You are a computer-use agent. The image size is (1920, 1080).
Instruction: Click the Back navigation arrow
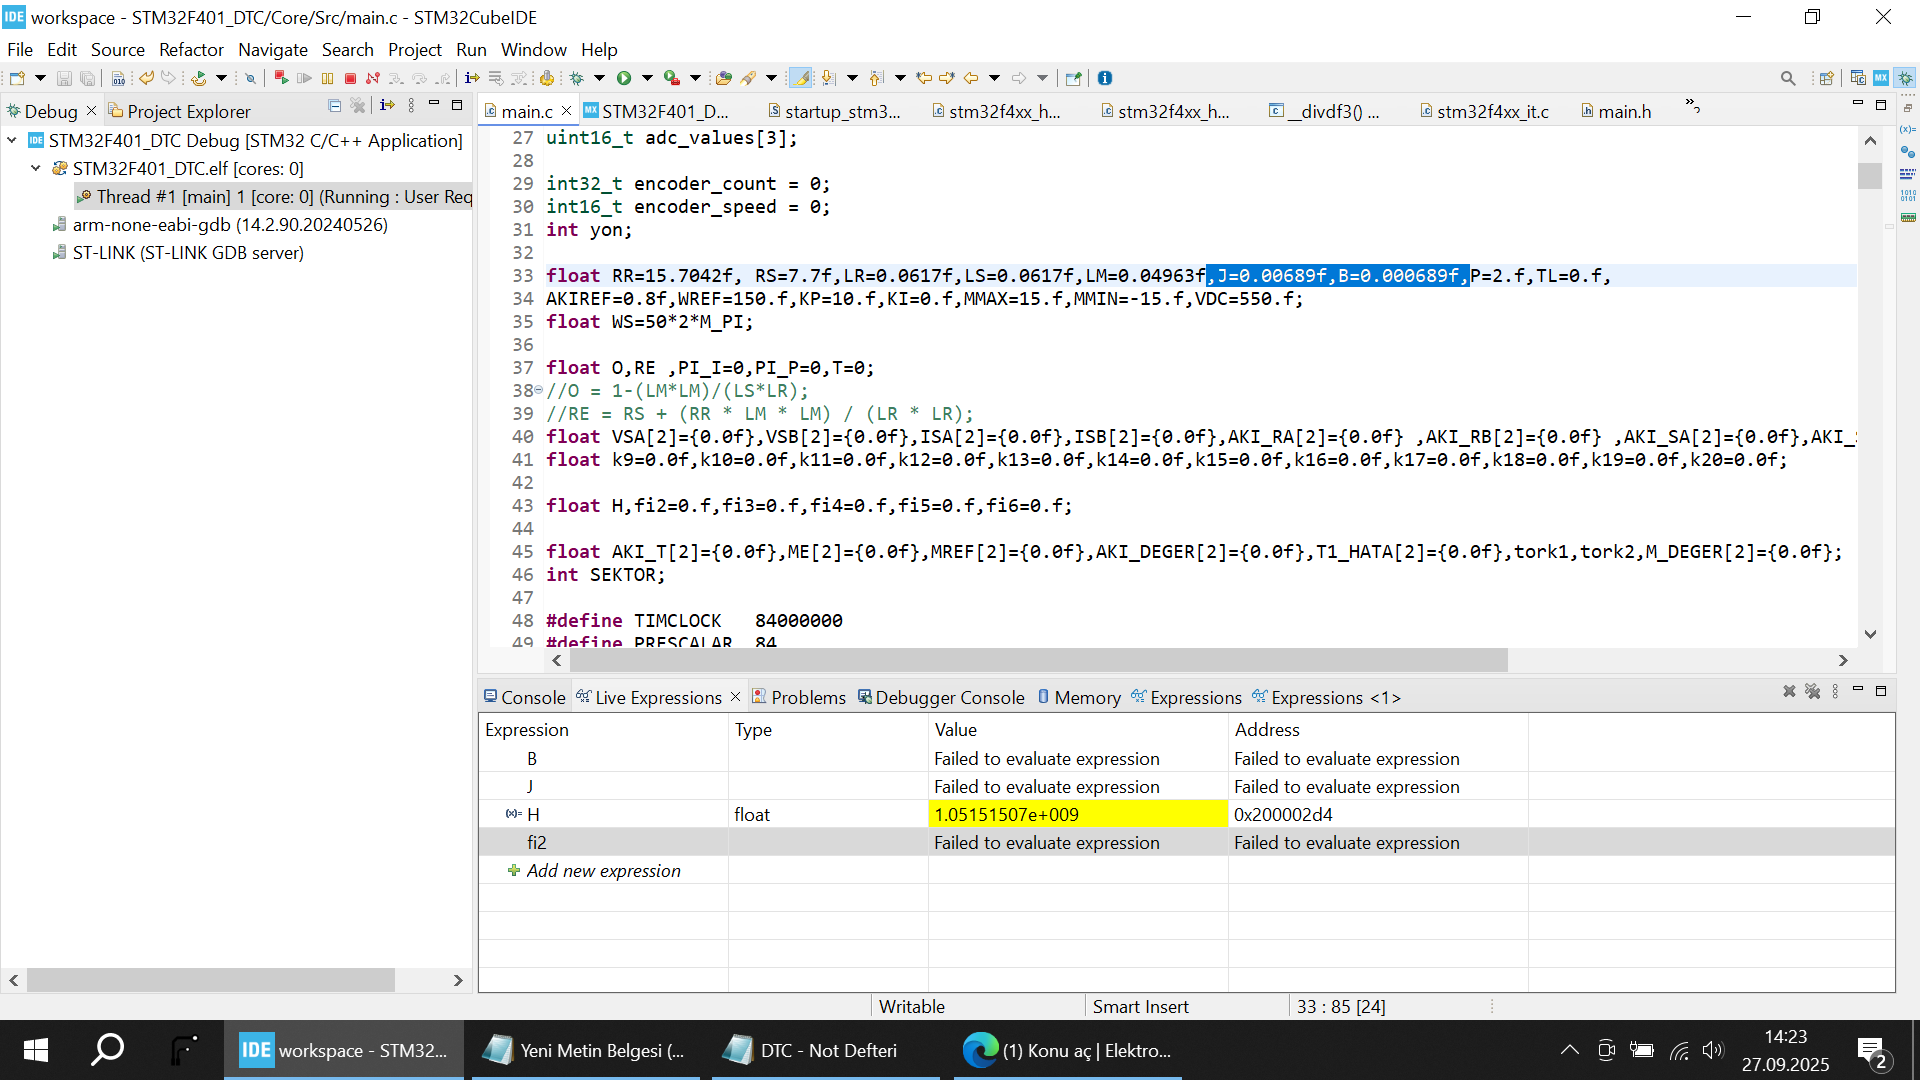pyautogui.click(x=971, y=78)
